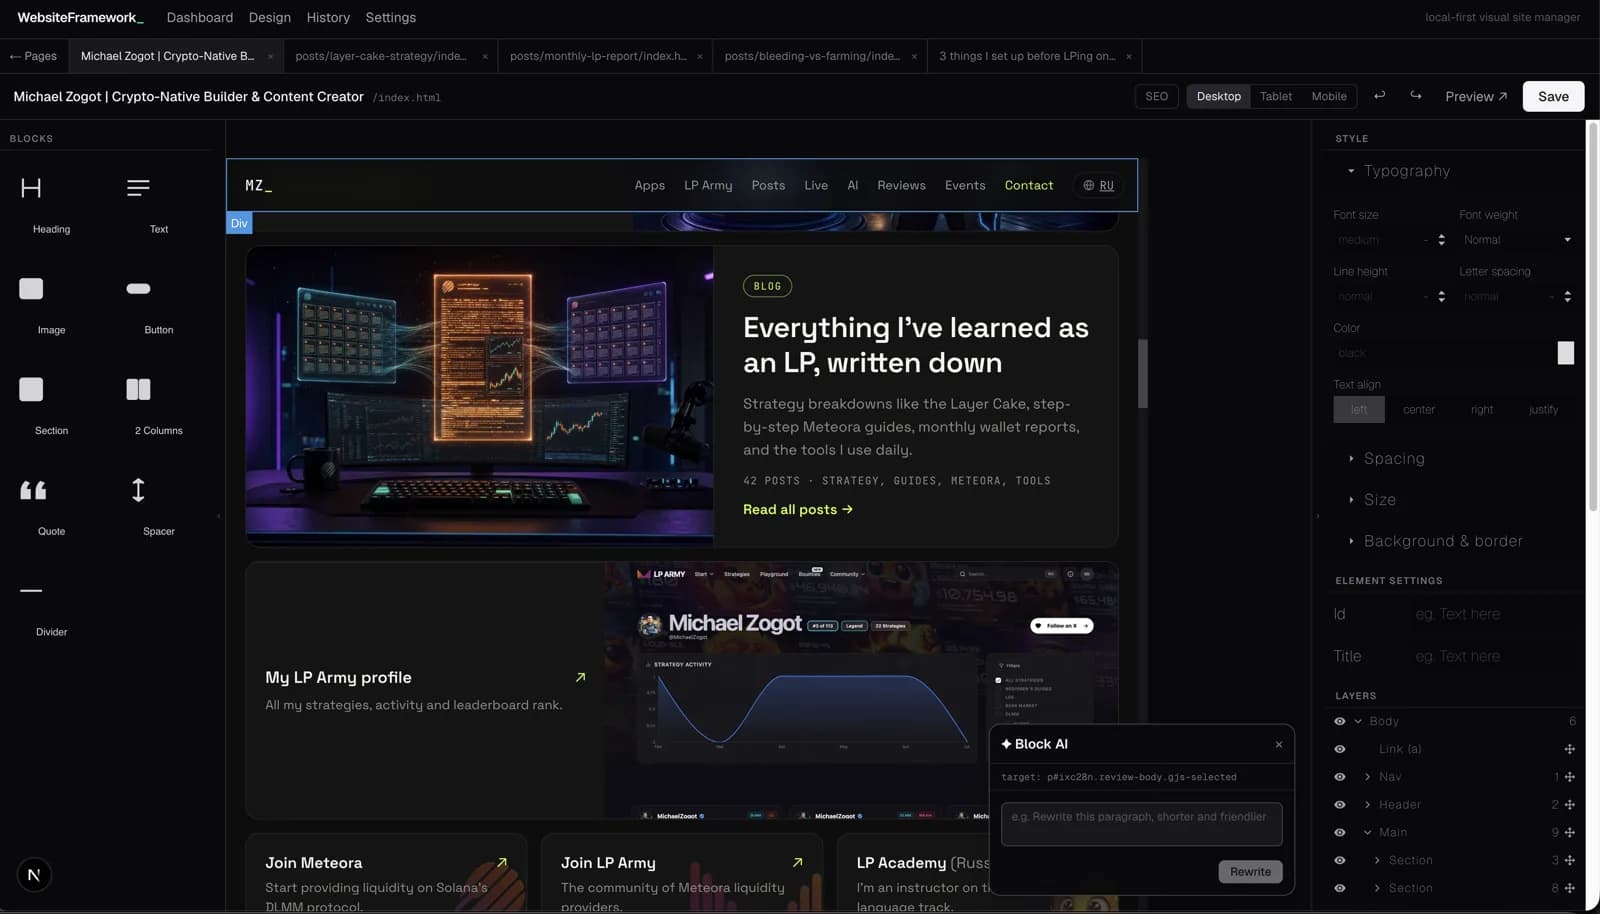Open the Dashboard menu
Image resolution: width=1600 pixels, height=914 pixels.
200,17
